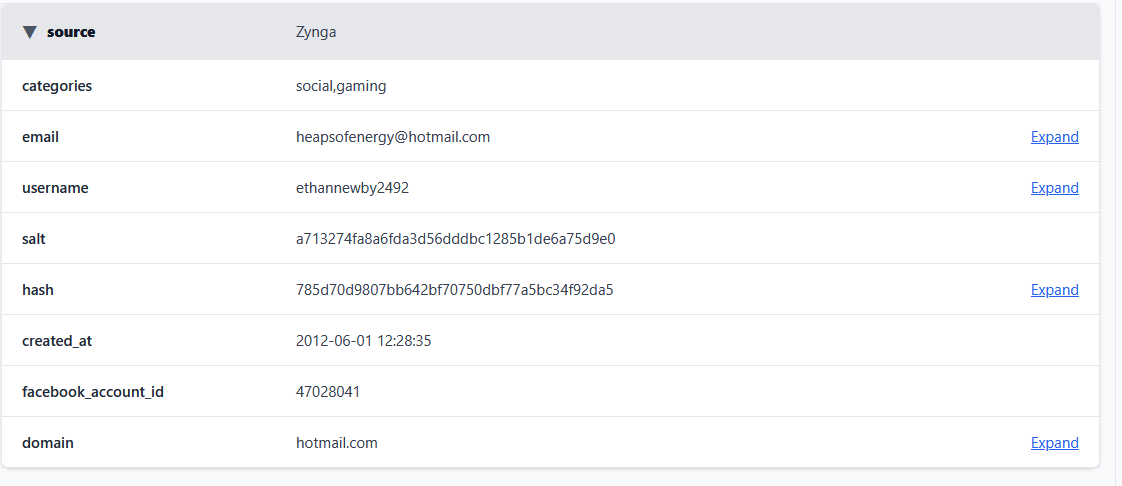Expand the hash row
1122x486 pixels.
pos(1054,290)
